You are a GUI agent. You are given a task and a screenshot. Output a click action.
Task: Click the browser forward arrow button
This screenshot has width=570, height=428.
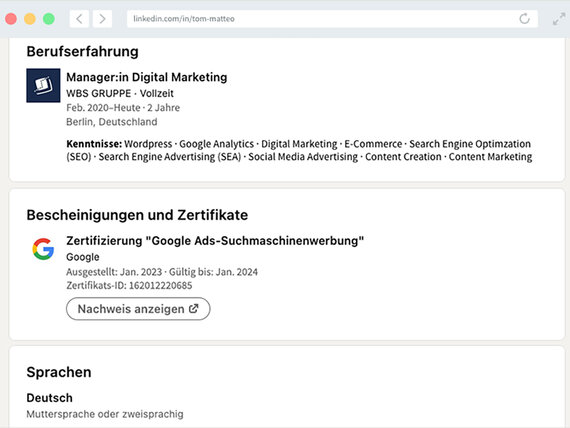pos(102,19)
